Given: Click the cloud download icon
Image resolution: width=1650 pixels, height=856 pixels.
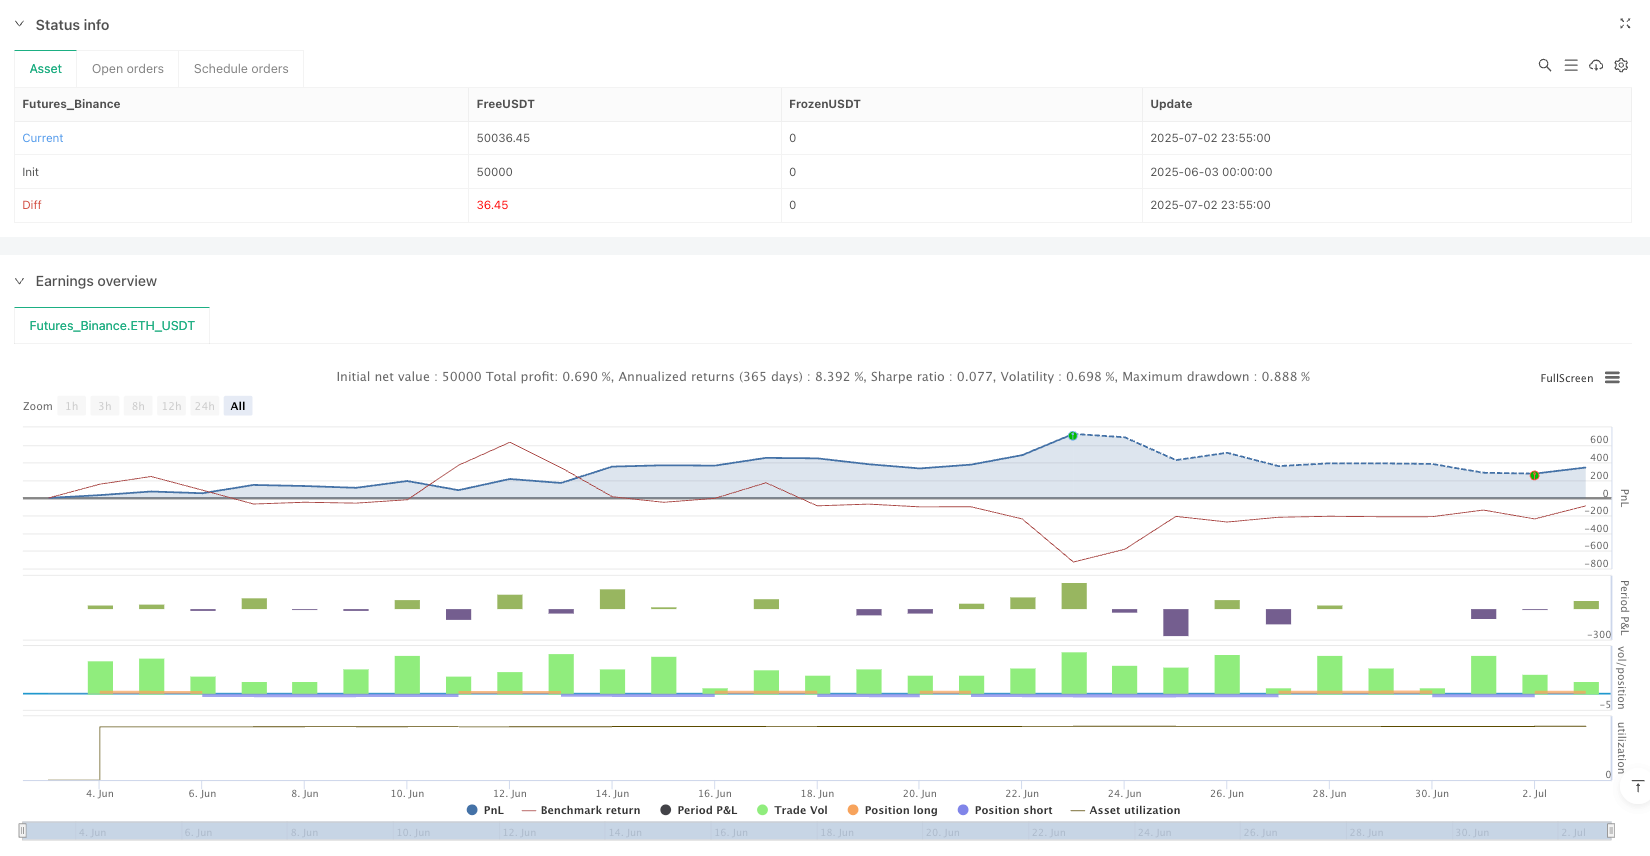Looking at the screenshot, I should click(x=1596, y=65).
